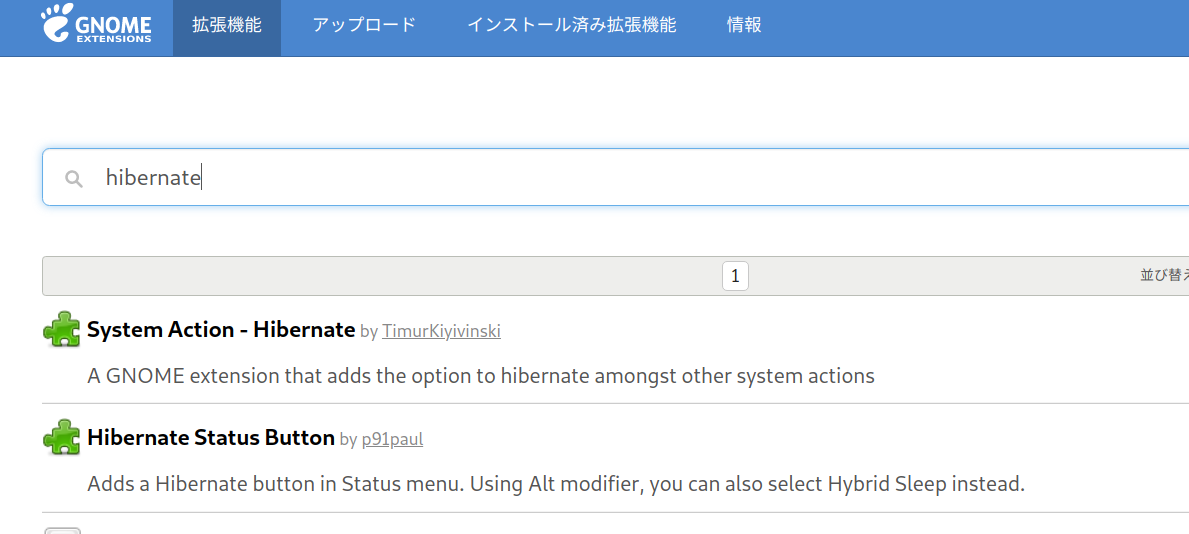Viewport: 1189px width, 534px height.
Task: Click the GNOME foot logo icon
Action: [59, 25]
